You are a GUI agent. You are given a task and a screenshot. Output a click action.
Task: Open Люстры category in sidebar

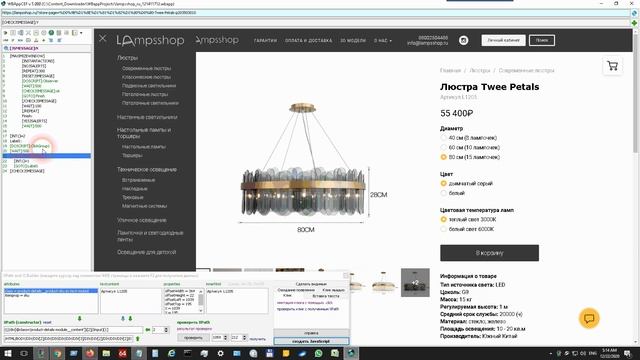127,58
